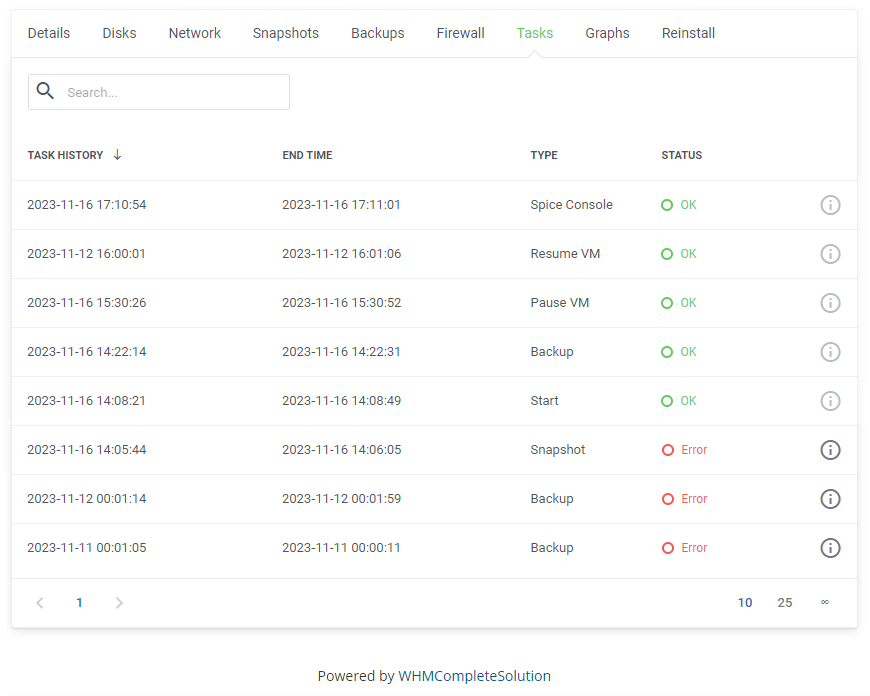The height and width of the screenshot is (696, 870).
Task: Click the Resume VM type cell
Action: [565, 254]
